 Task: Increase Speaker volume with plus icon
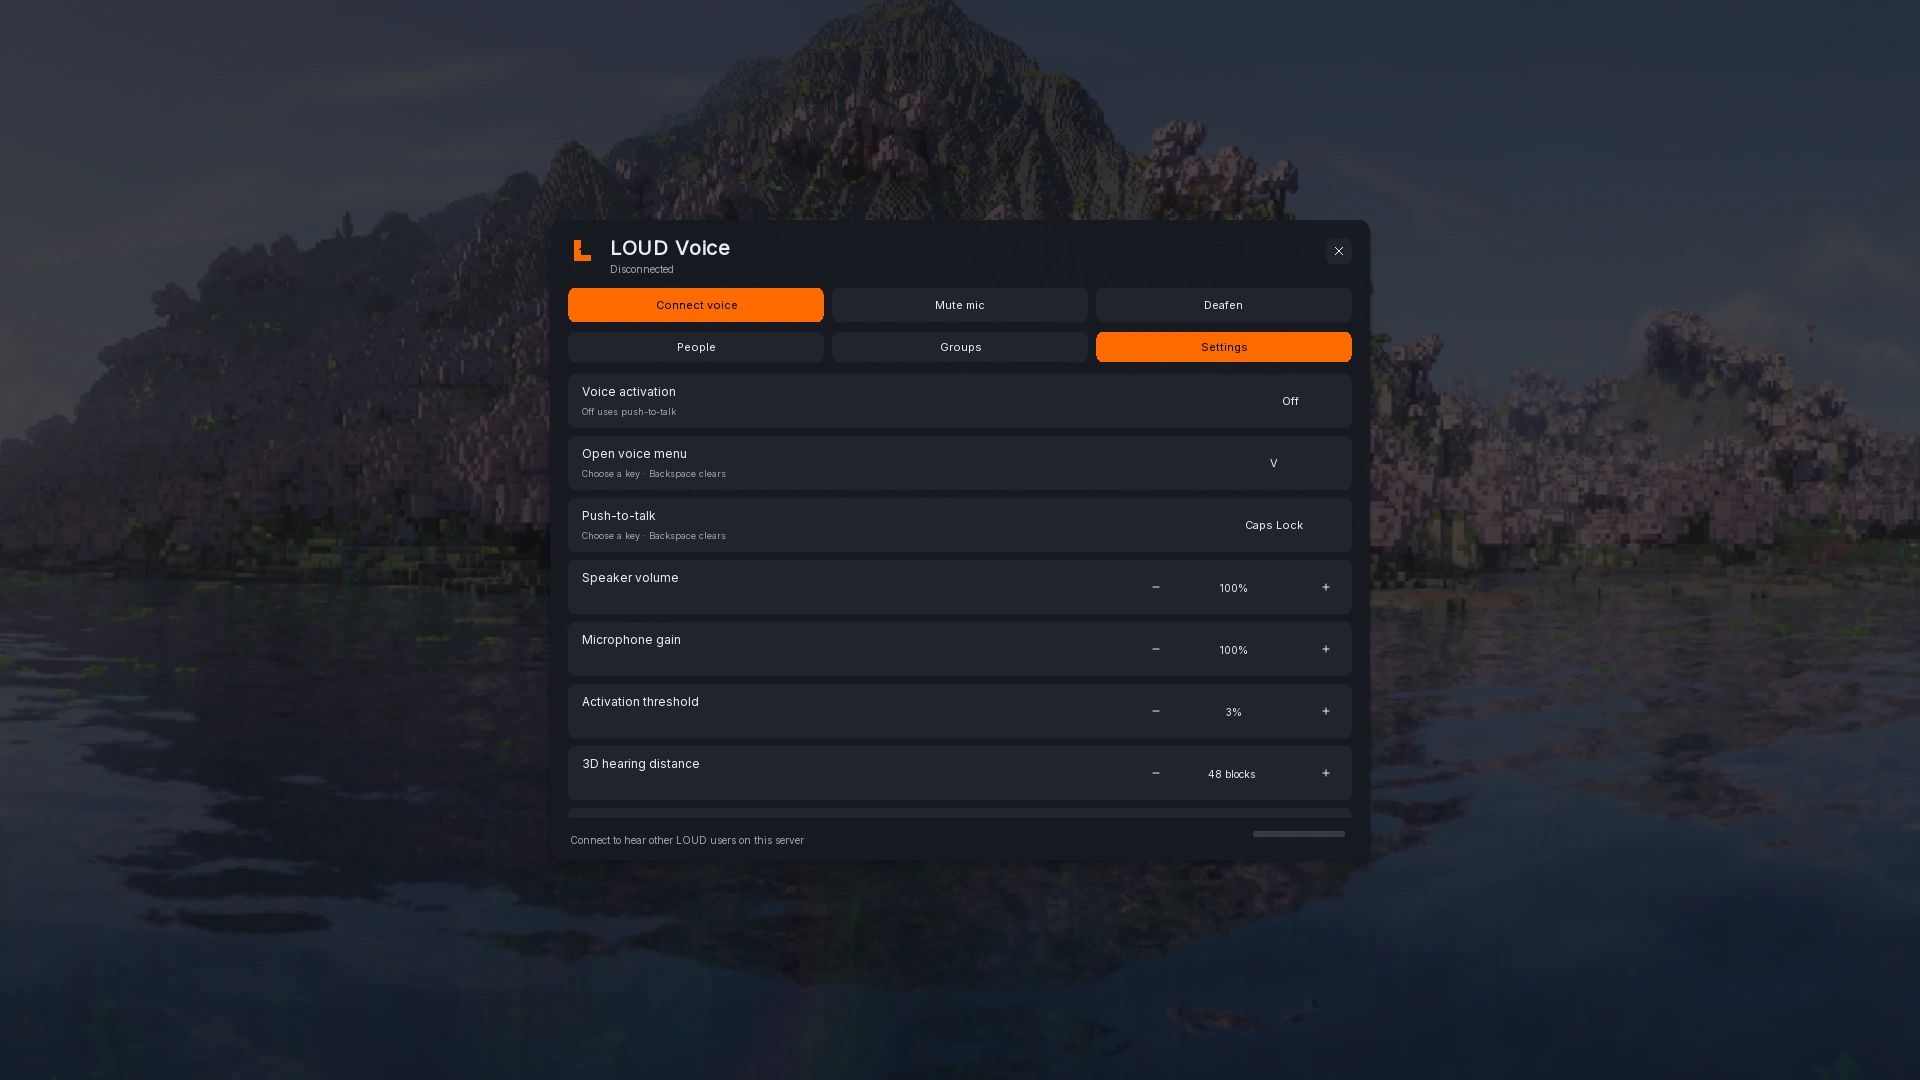pyautogui.click(x=1326, y=587)
